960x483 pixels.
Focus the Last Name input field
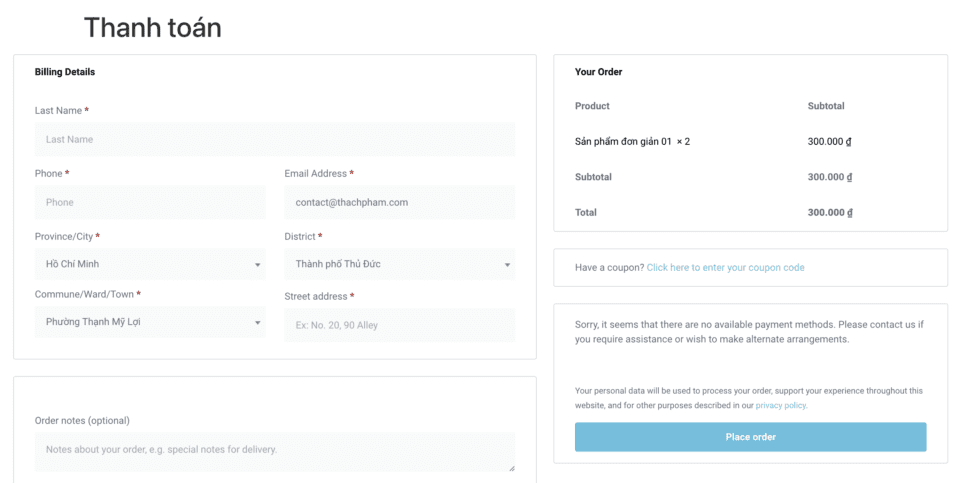click(x=274, y=139)
